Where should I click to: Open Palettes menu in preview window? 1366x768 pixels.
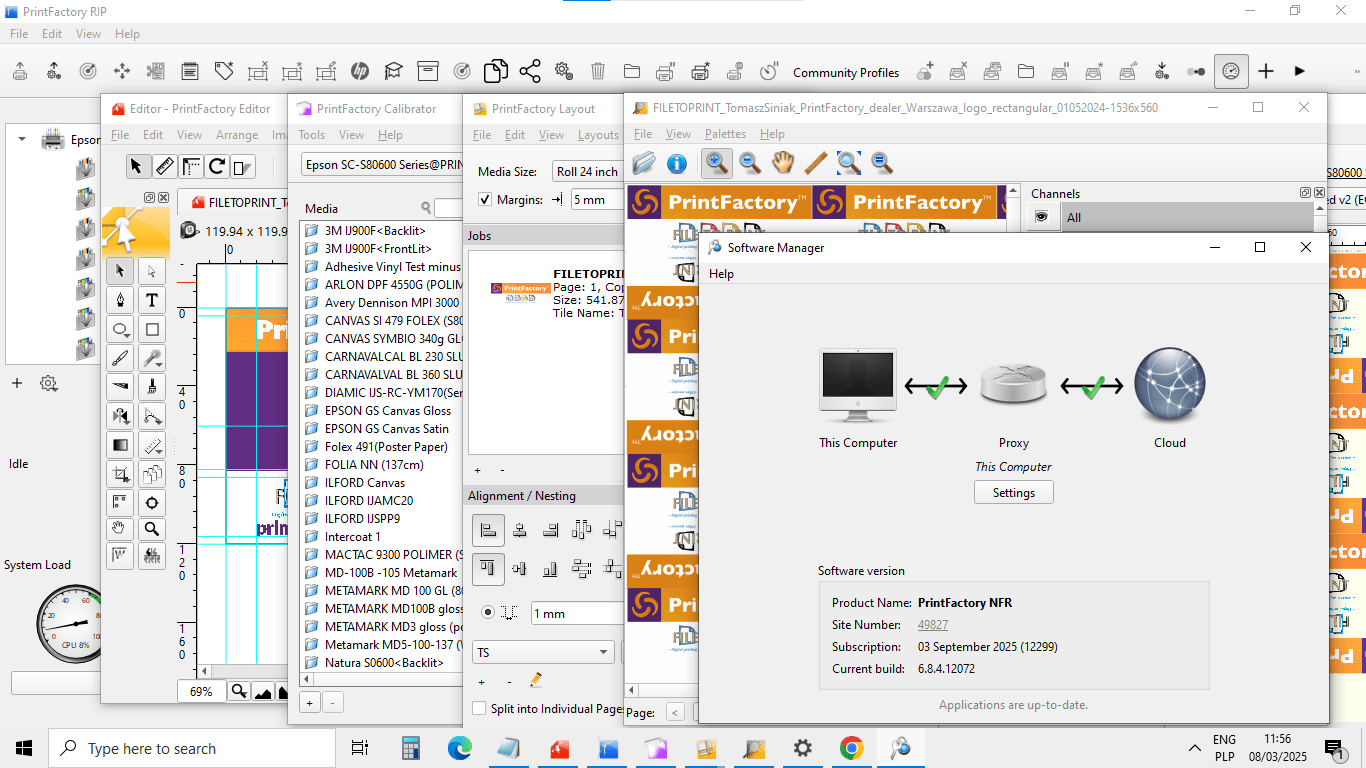[x=725, y=134]
